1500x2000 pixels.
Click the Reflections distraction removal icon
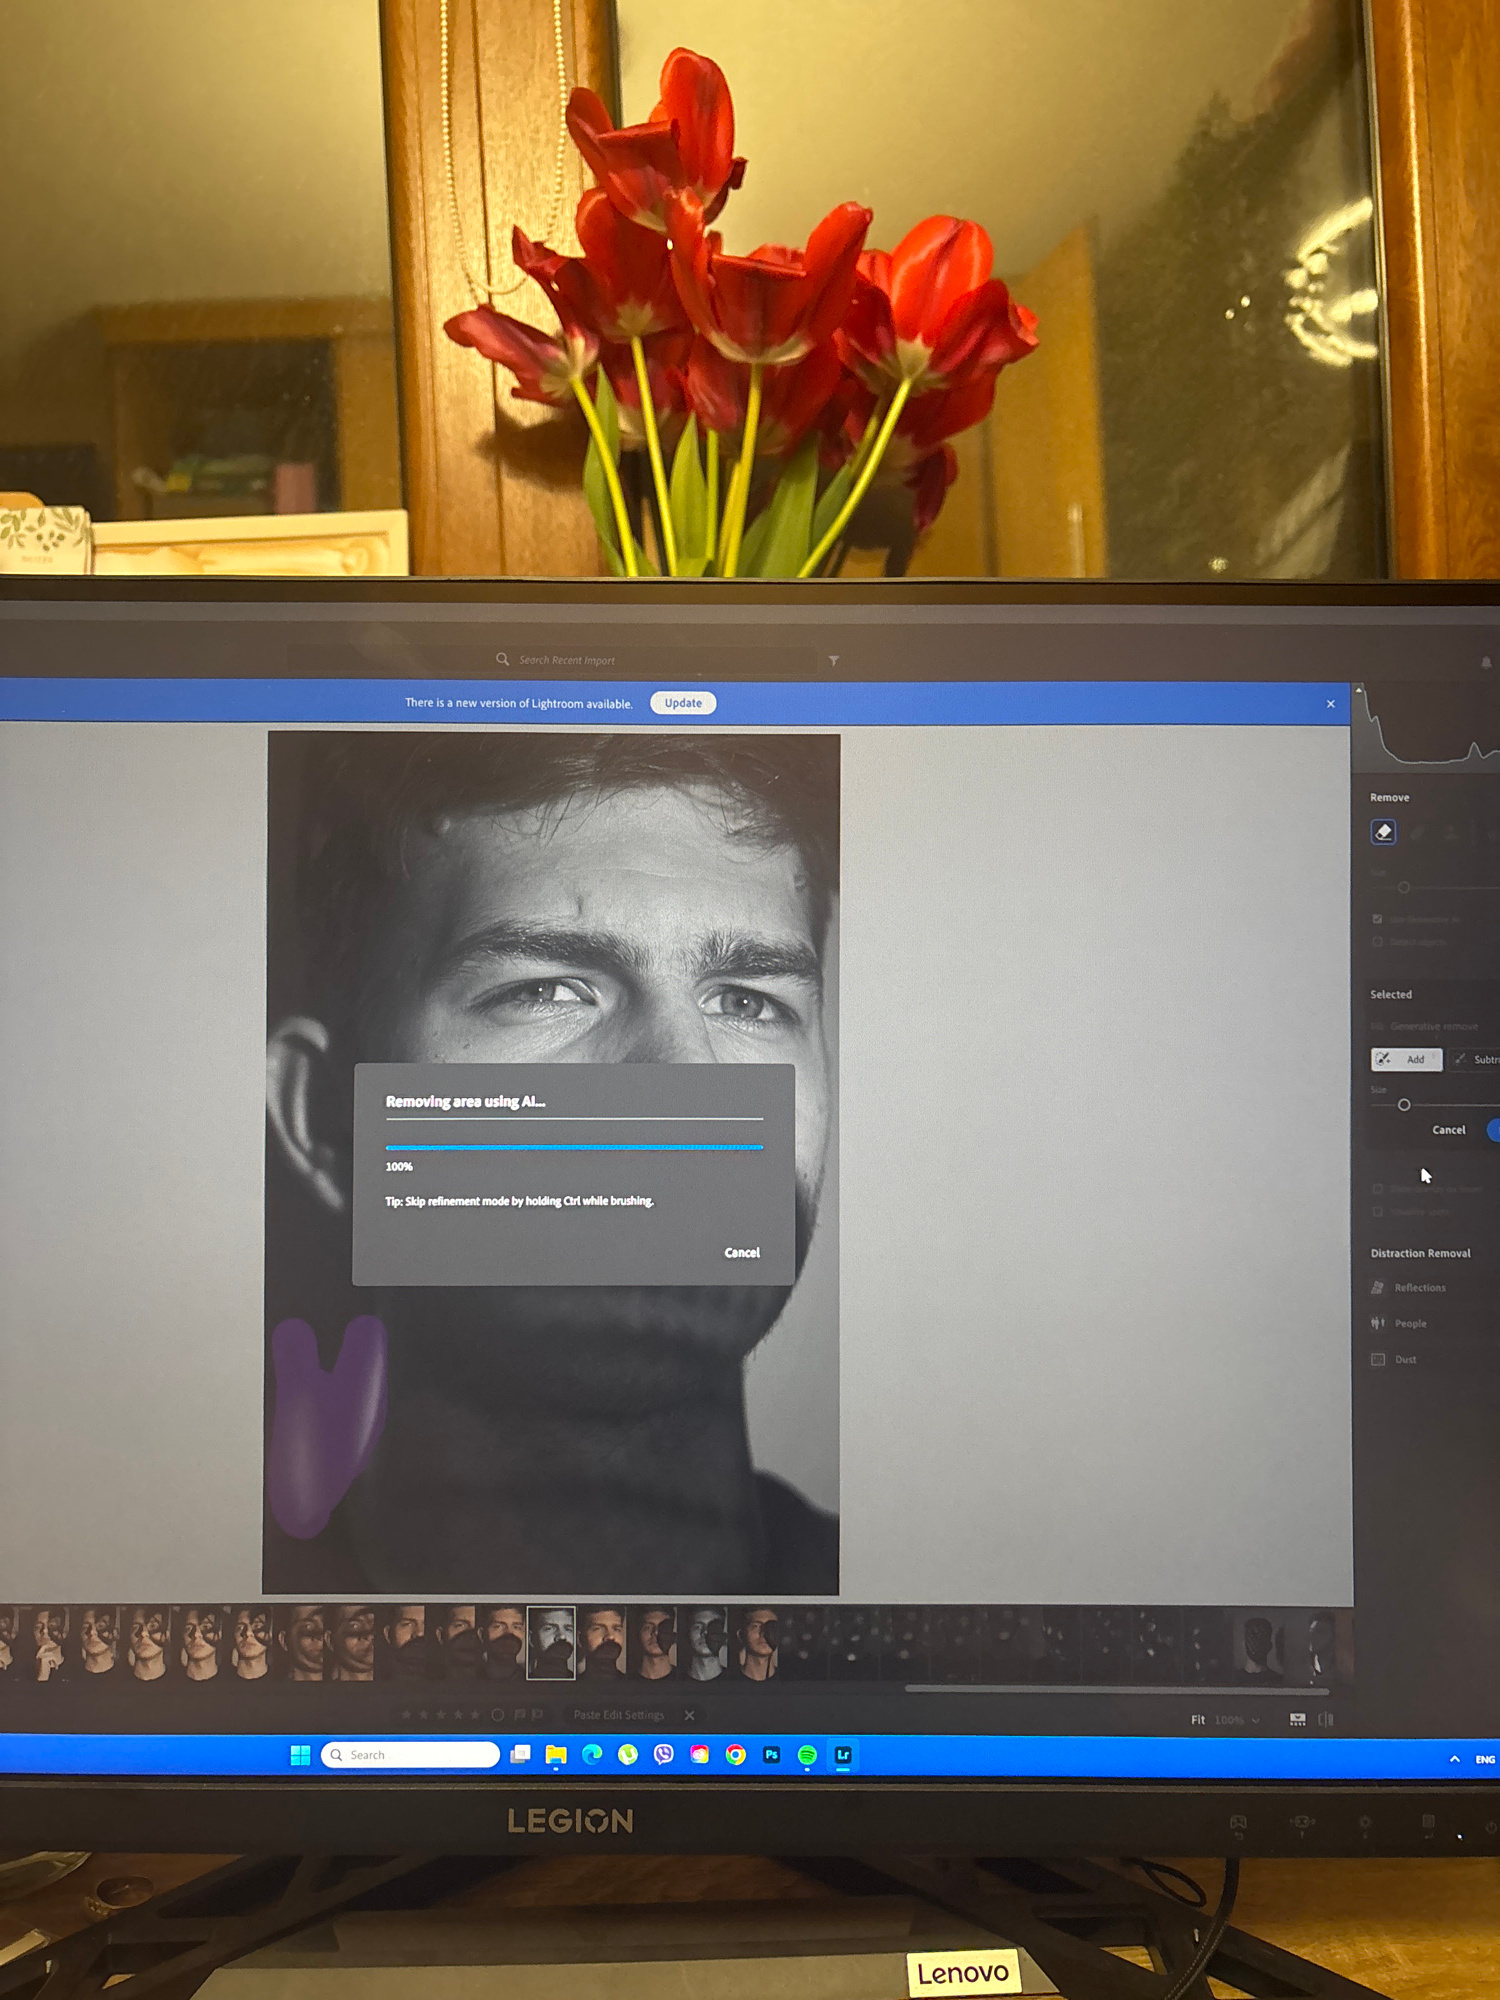pyautogui.click(x=1378, y=1288)
